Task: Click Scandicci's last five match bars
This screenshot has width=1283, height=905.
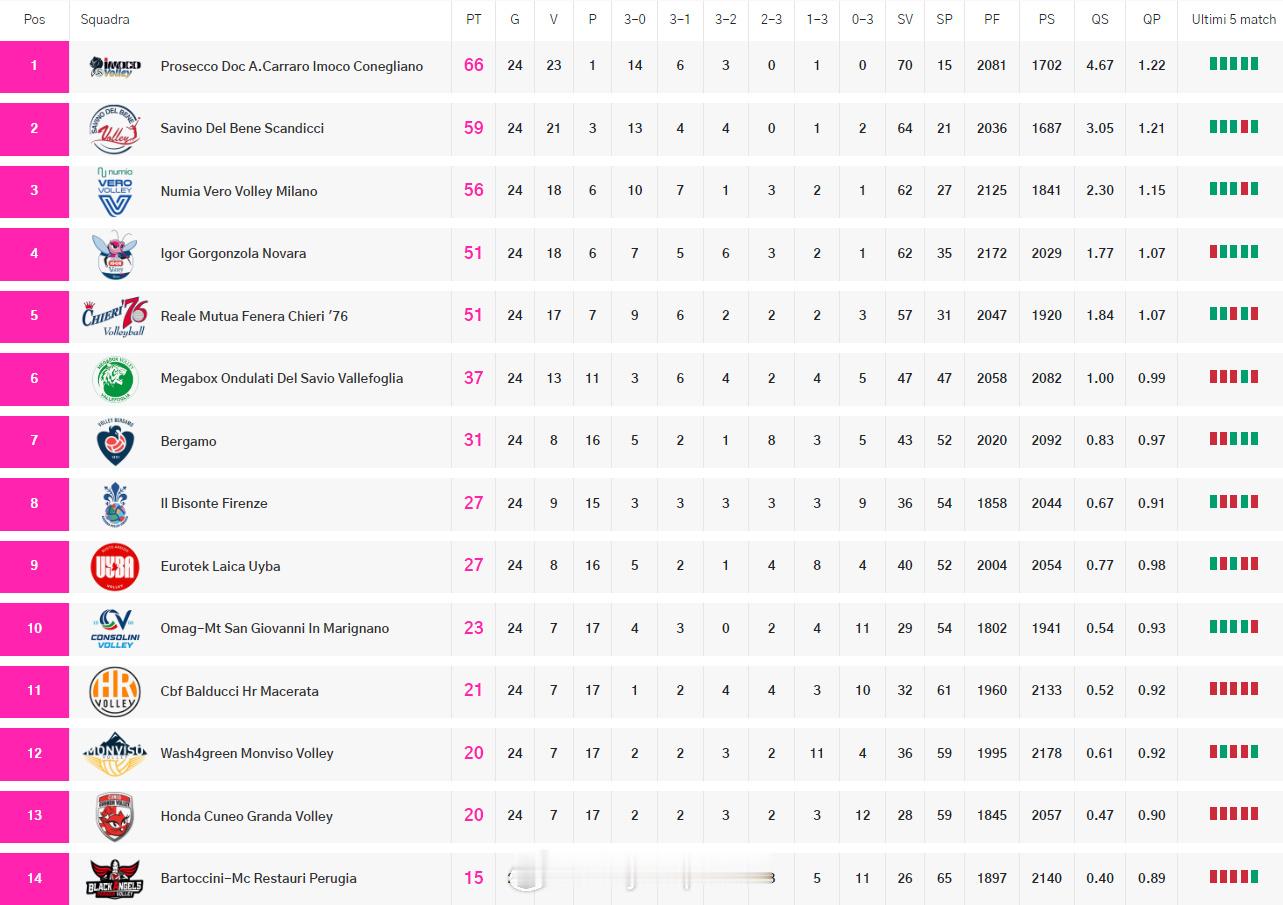Action: 1234,126
